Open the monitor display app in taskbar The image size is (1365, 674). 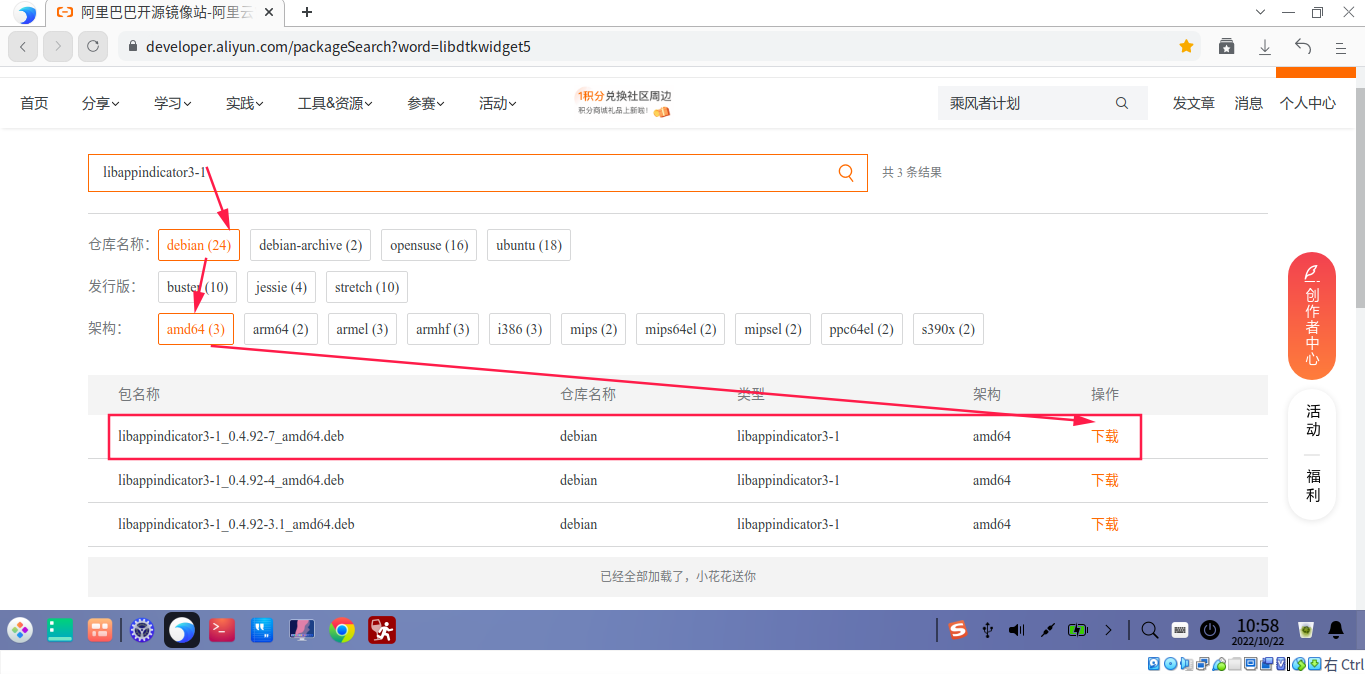pyautogui.click(x=302, y=629)
